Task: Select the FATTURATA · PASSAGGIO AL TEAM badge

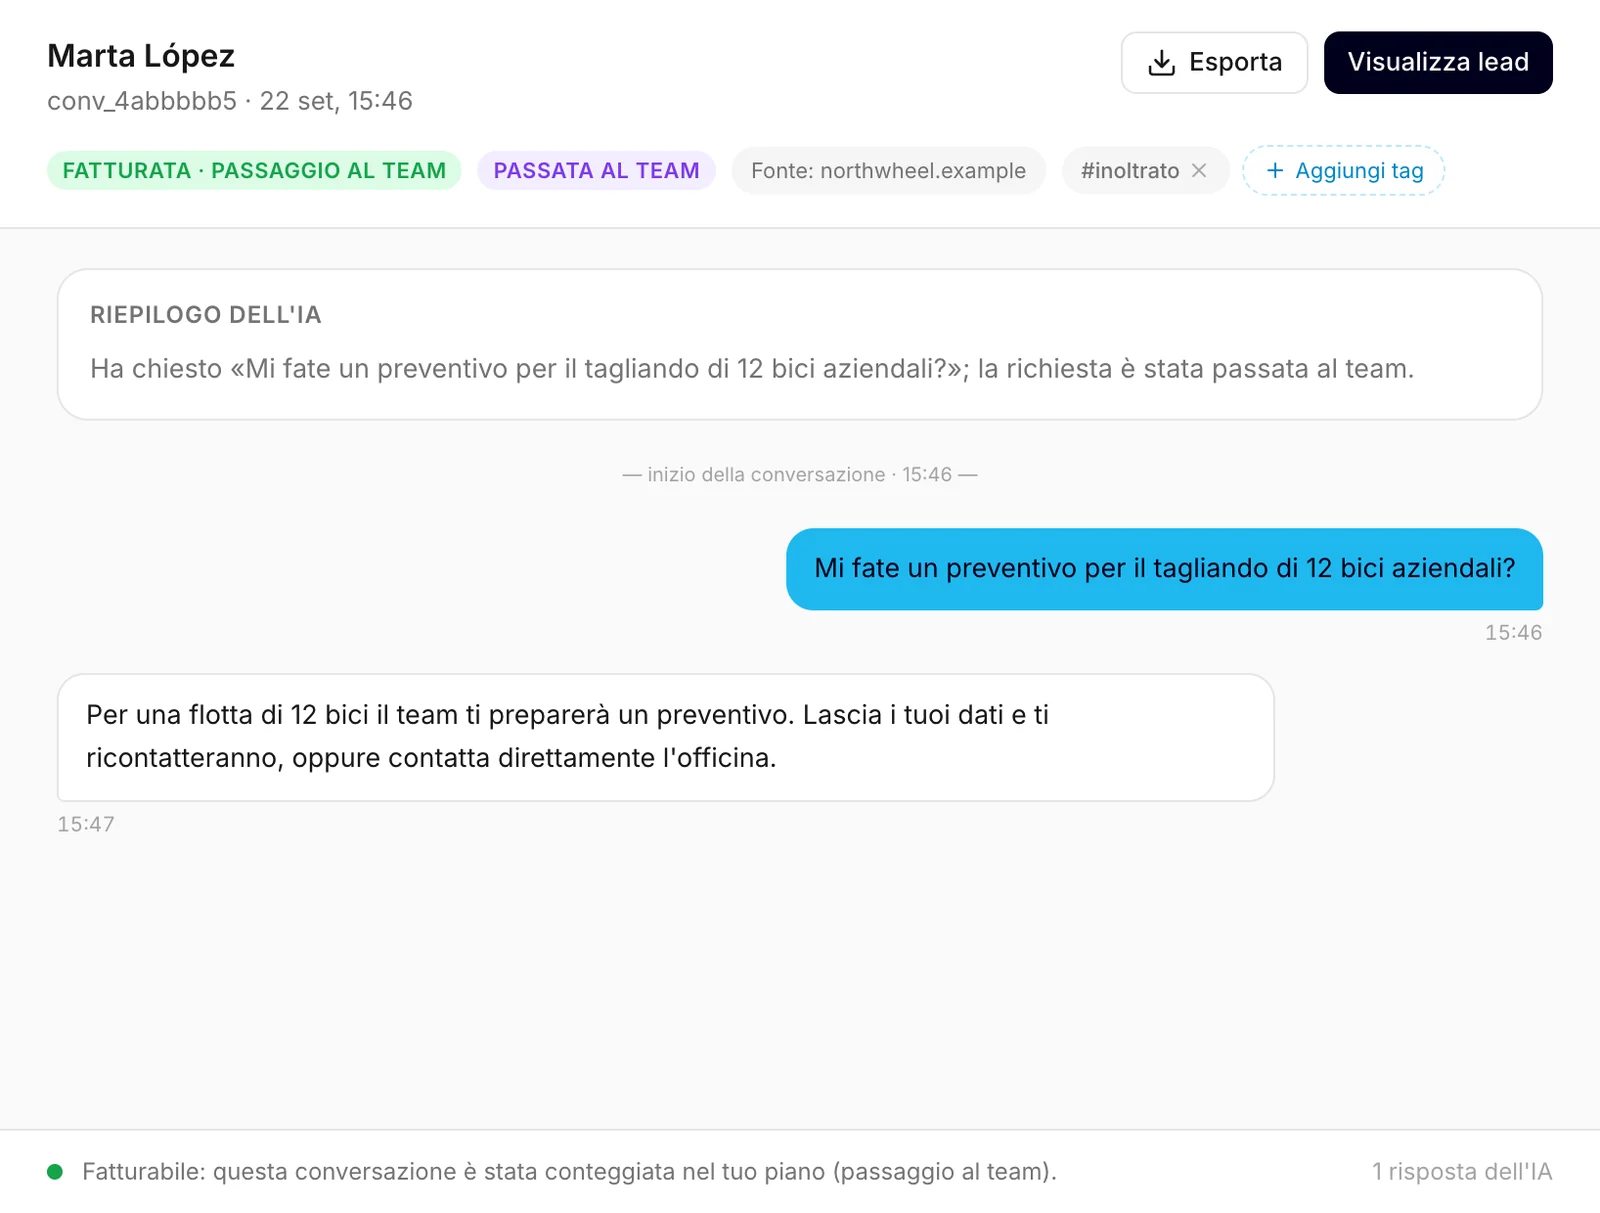Action: point(254,171)
